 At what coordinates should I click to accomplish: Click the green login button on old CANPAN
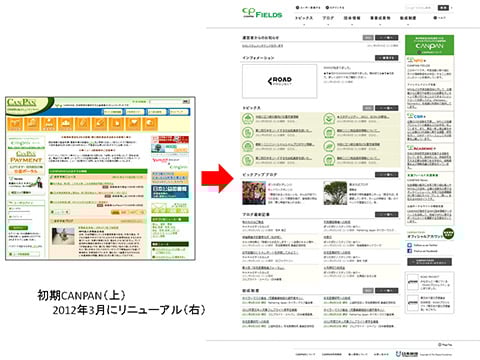coord(18,228)
